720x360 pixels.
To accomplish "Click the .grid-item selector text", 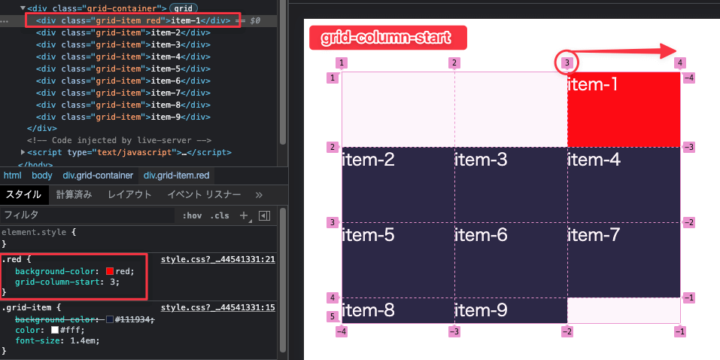I will tap(26, 308).
